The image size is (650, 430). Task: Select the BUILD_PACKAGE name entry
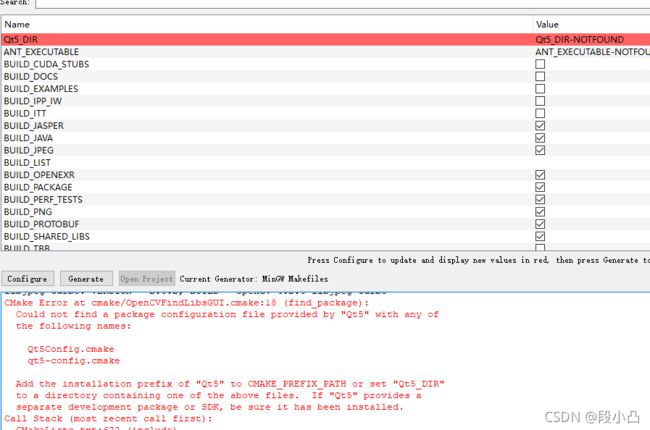(x=38, y=187)
